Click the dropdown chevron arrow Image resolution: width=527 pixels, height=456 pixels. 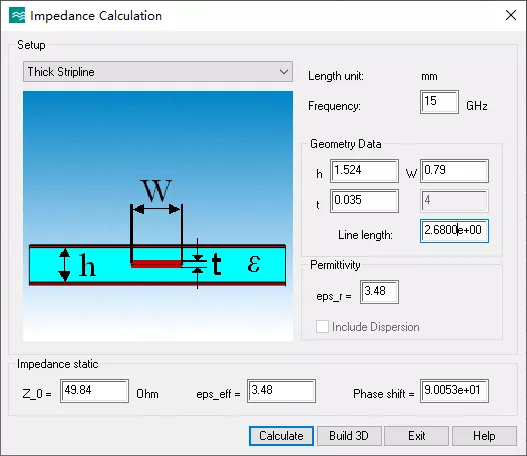(284, 72)
